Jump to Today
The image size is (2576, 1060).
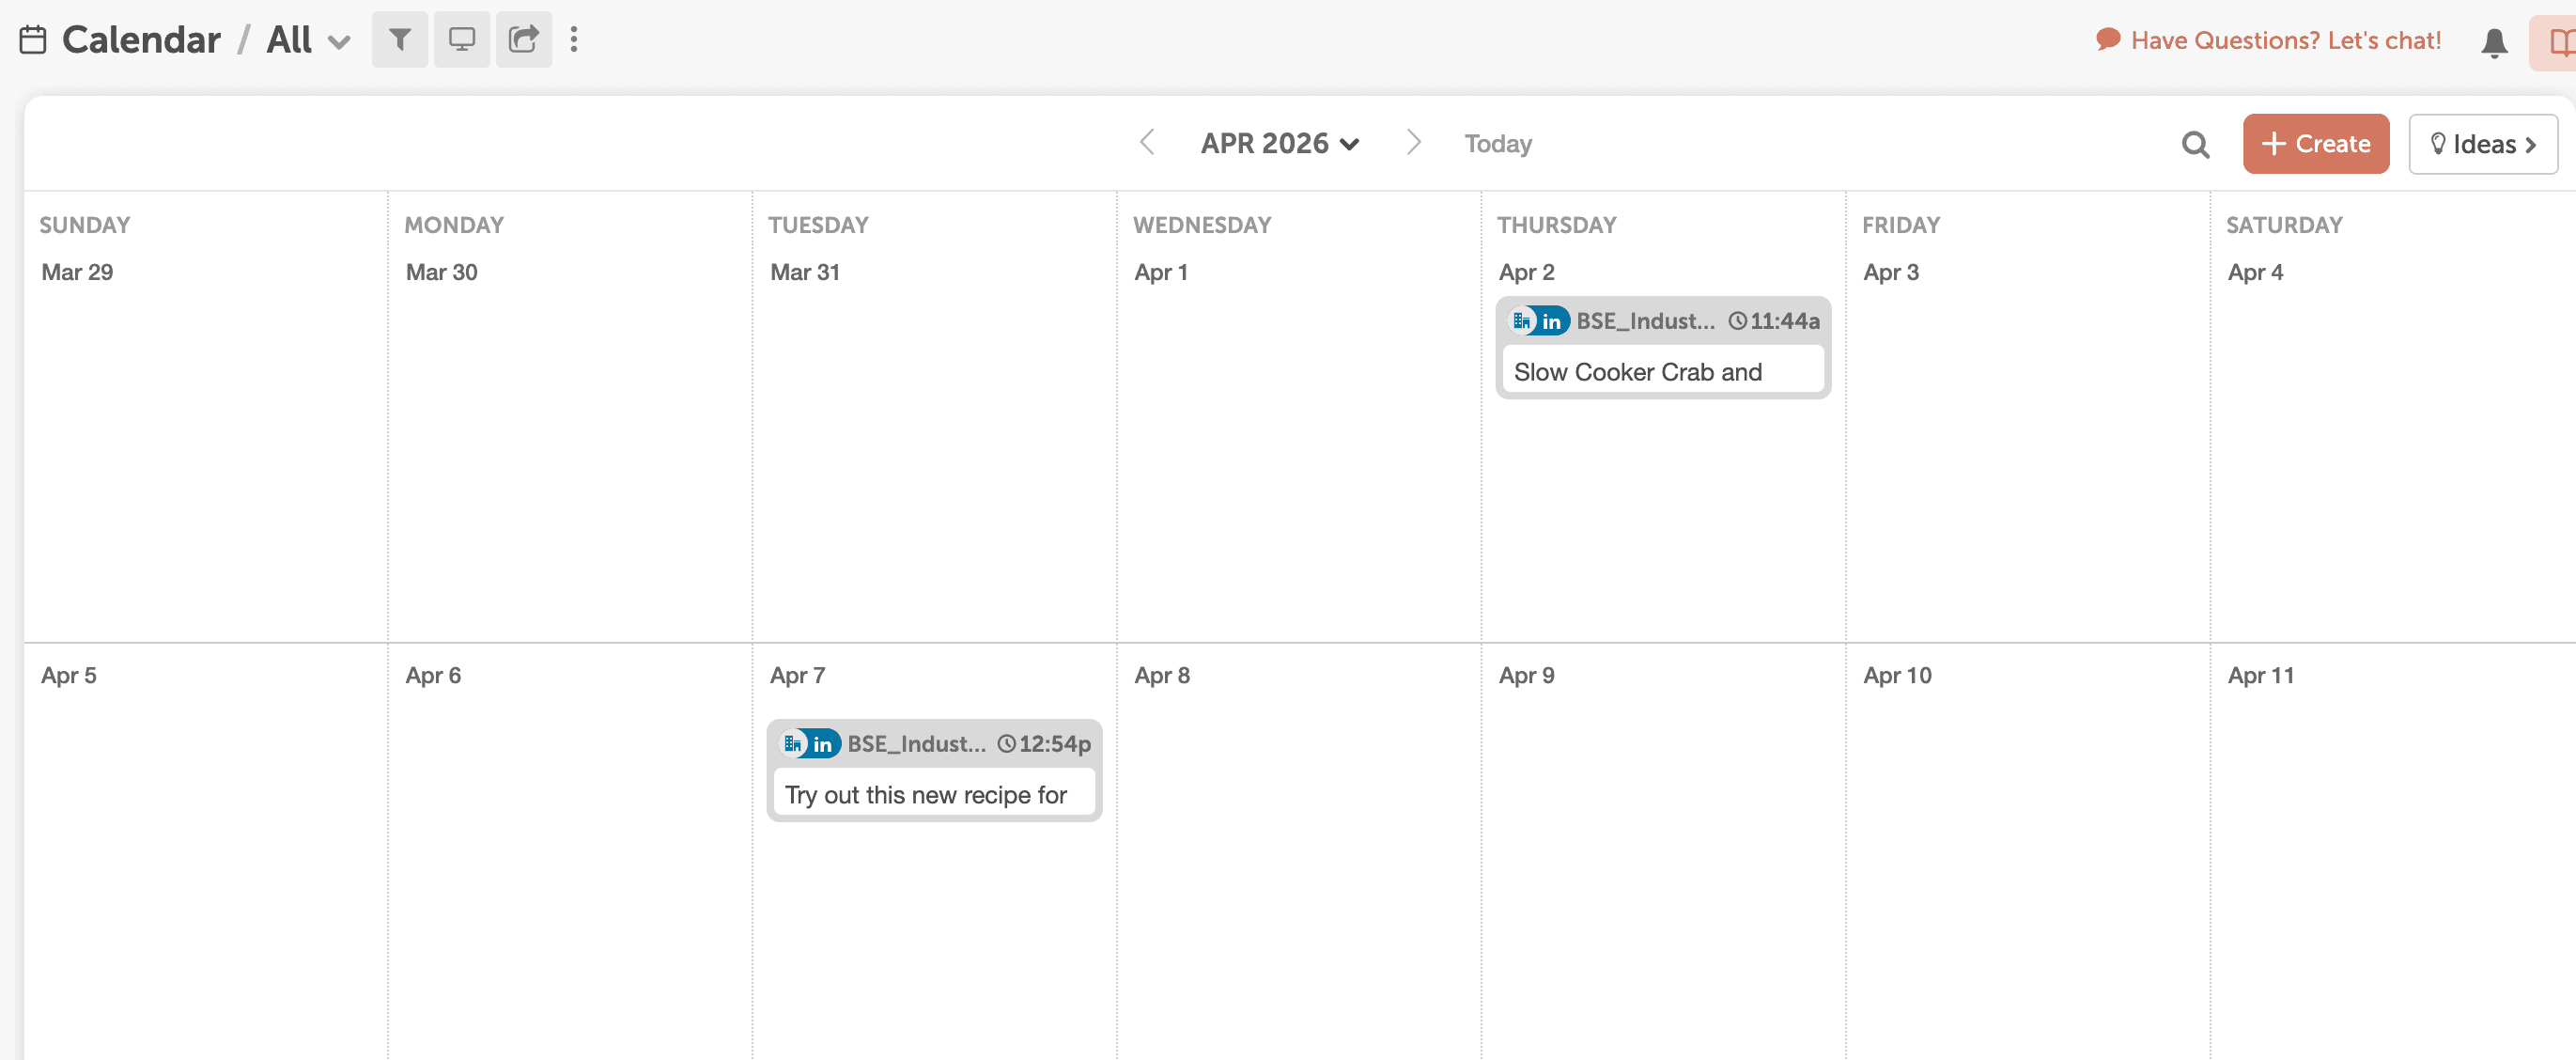[1497, 144]
